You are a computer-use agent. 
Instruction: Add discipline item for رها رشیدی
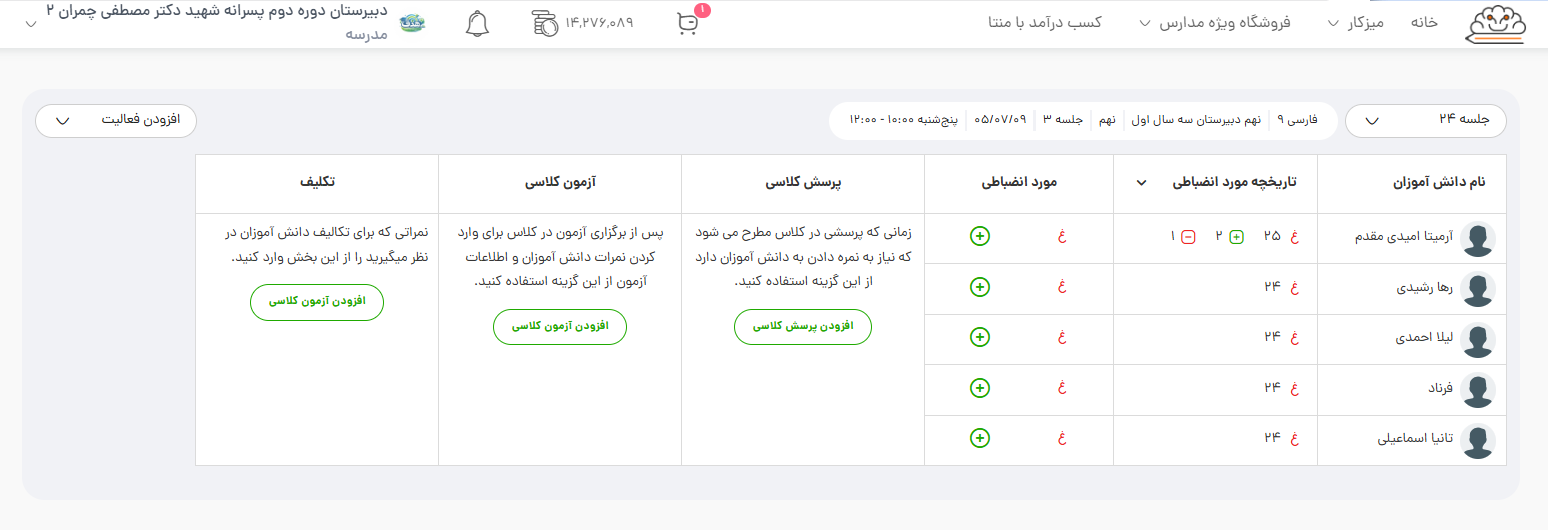pos(979,287)
